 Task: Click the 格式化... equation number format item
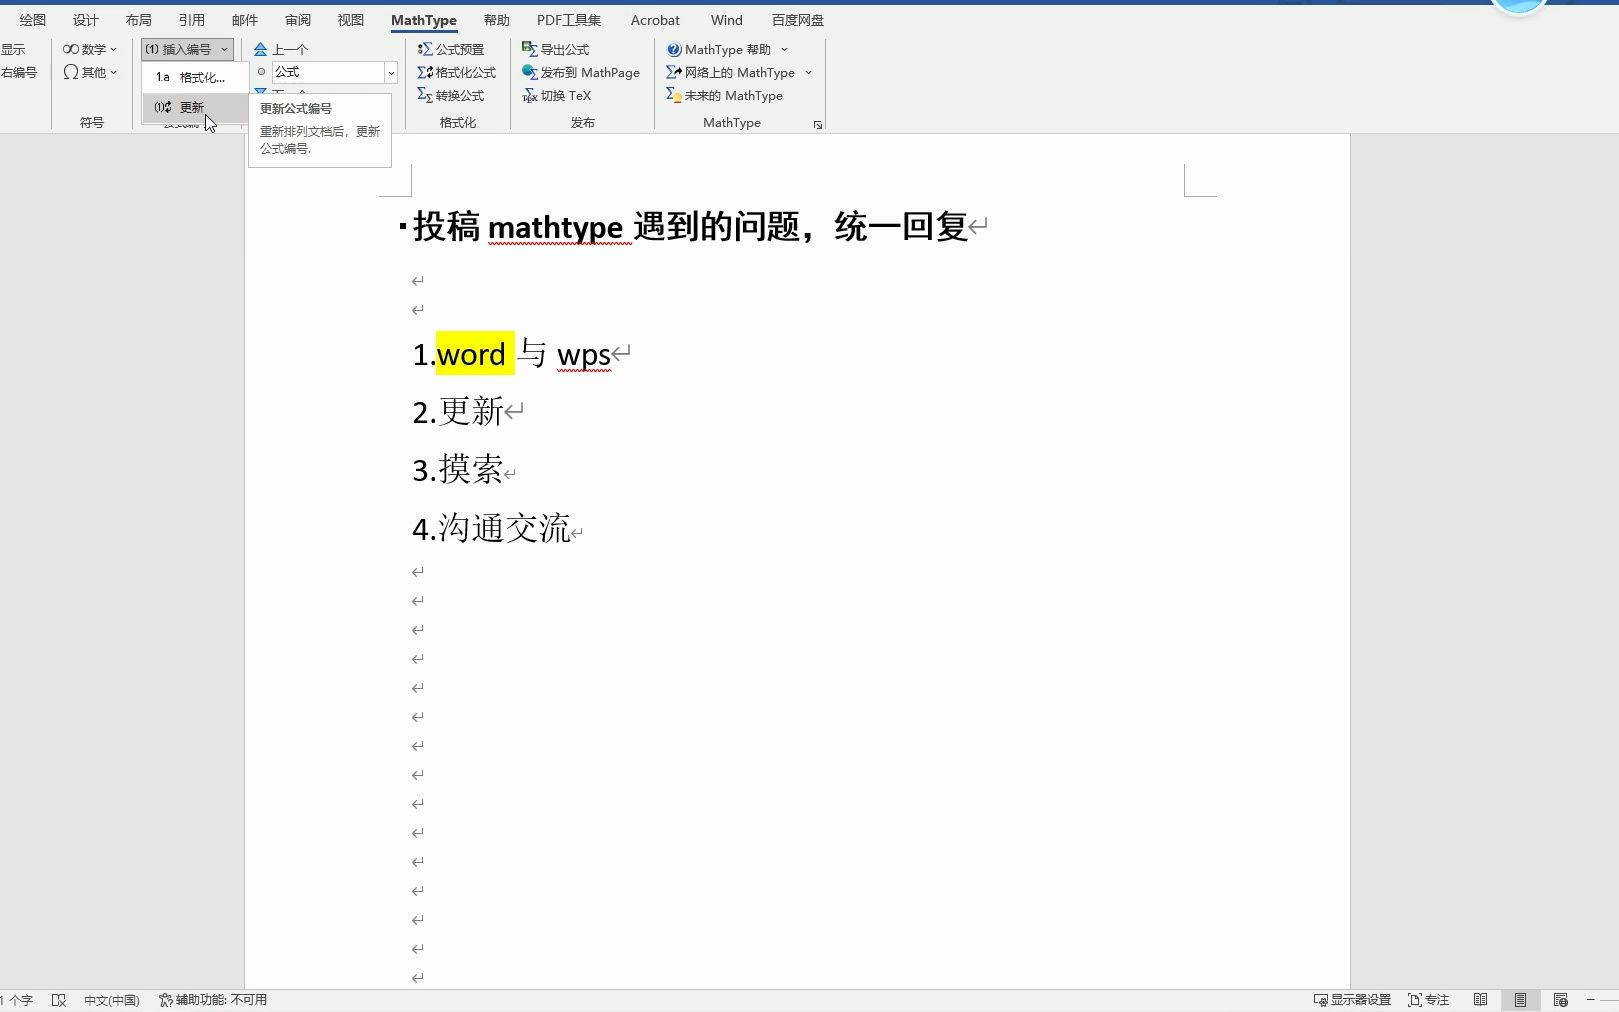click(x=194, y=77)
